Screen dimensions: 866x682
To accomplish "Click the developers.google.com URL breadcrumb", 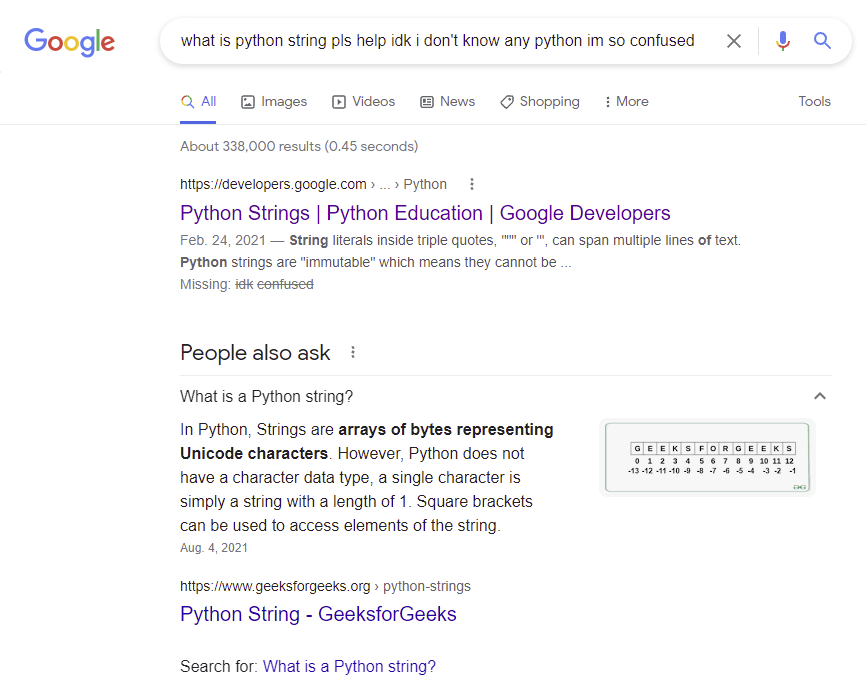I will (273, 184).
